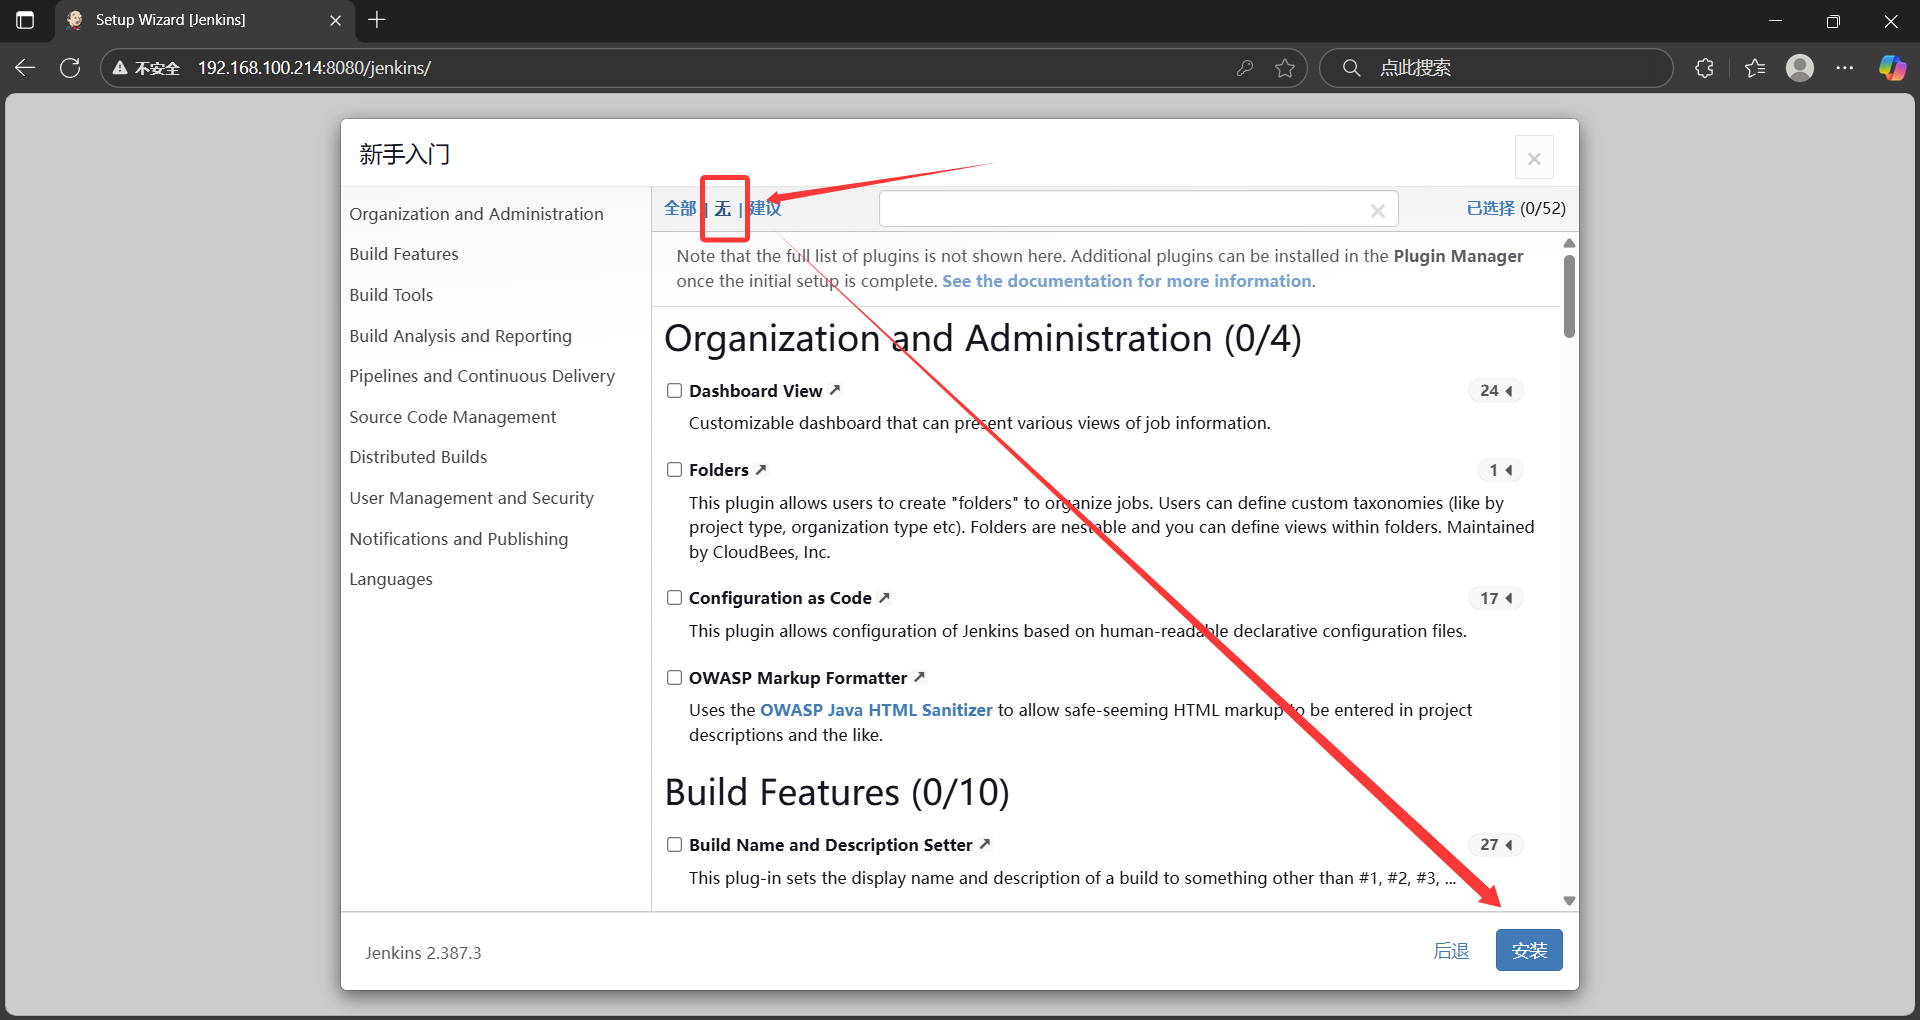Clear the plugin filter field
This screenshot has width=1920, height=1020.
click(x=1377, y=210)
